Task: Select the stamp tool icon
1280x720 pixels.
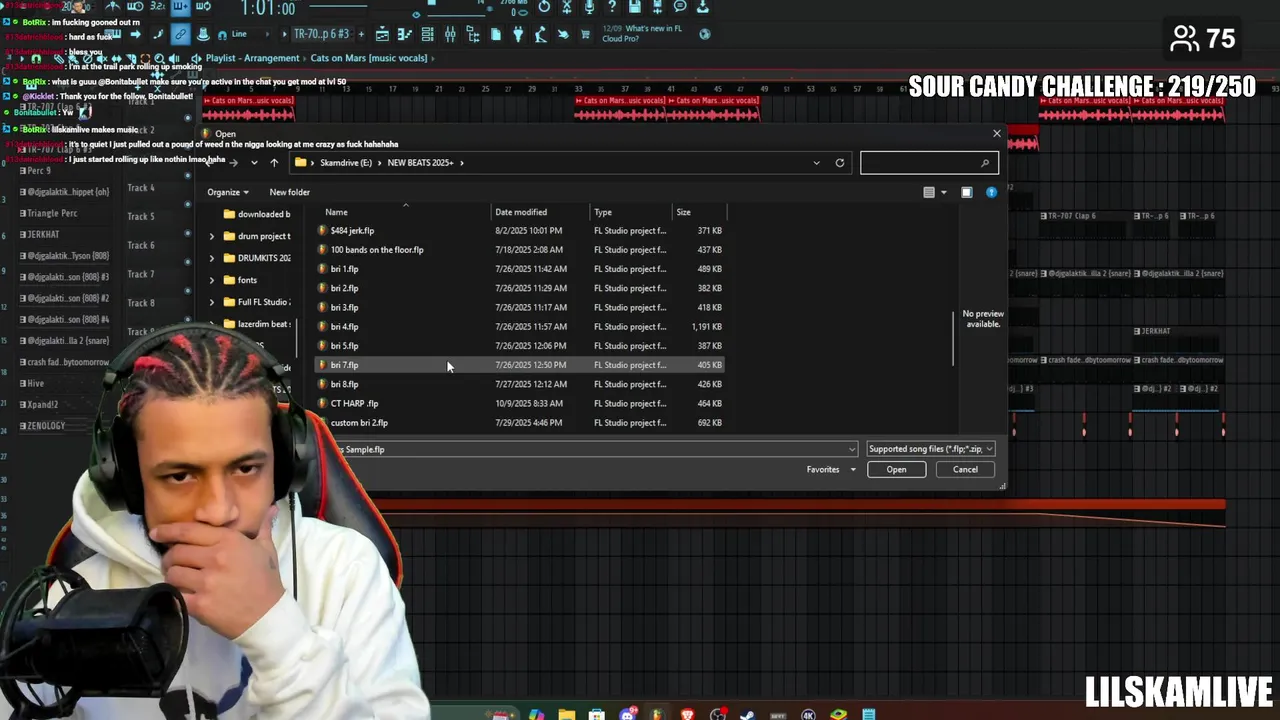Action: [203, 34]
